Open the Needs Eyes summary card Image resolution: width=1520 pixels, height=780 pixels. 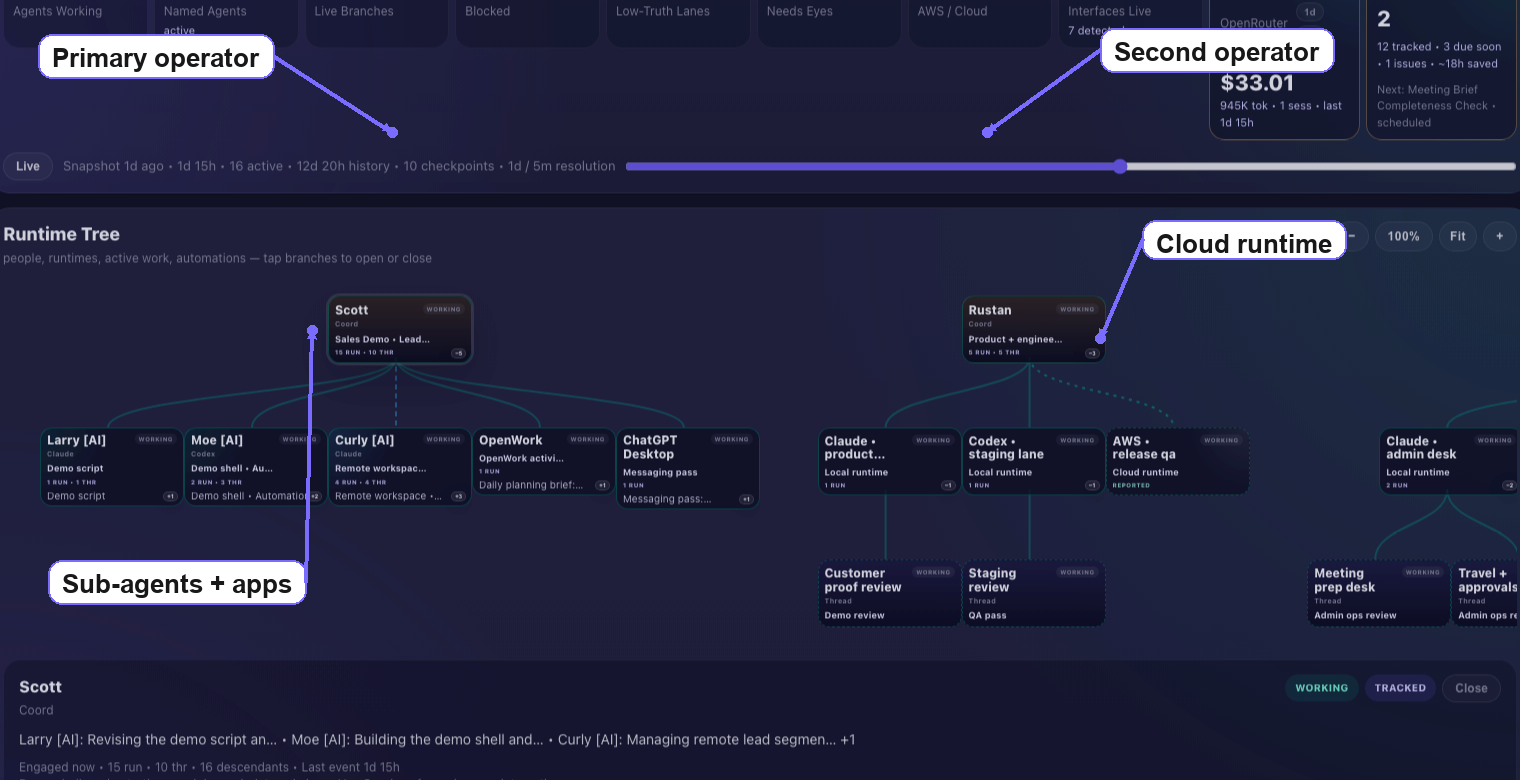(830, 22)
